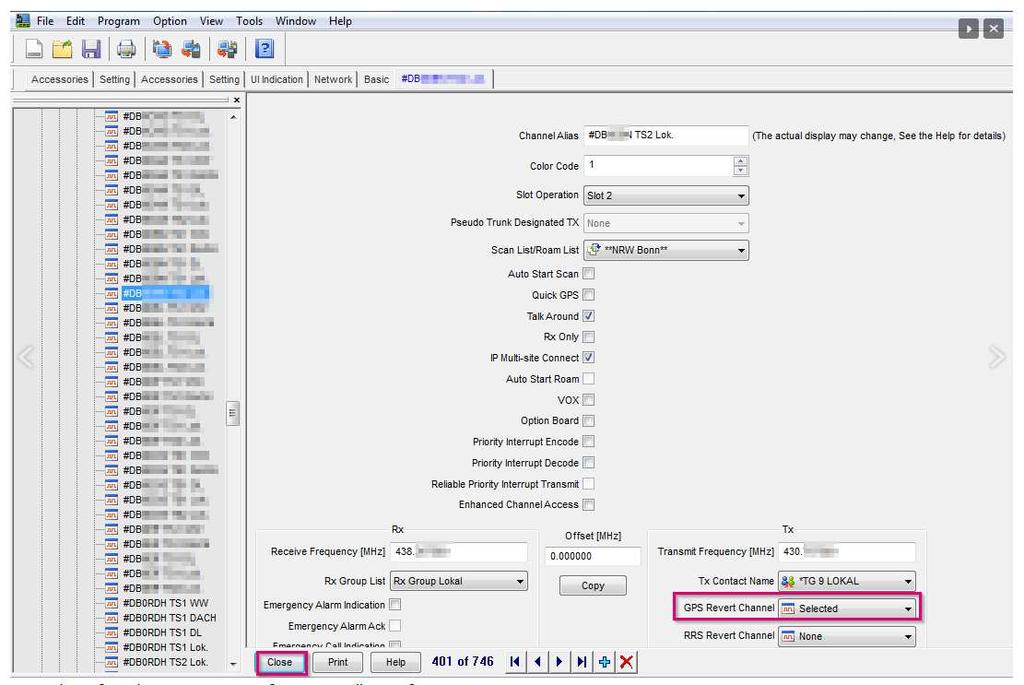Screen dimensions: 1024x685
Task: Click the Print button at bottom
Action: [x=338, y=662]
